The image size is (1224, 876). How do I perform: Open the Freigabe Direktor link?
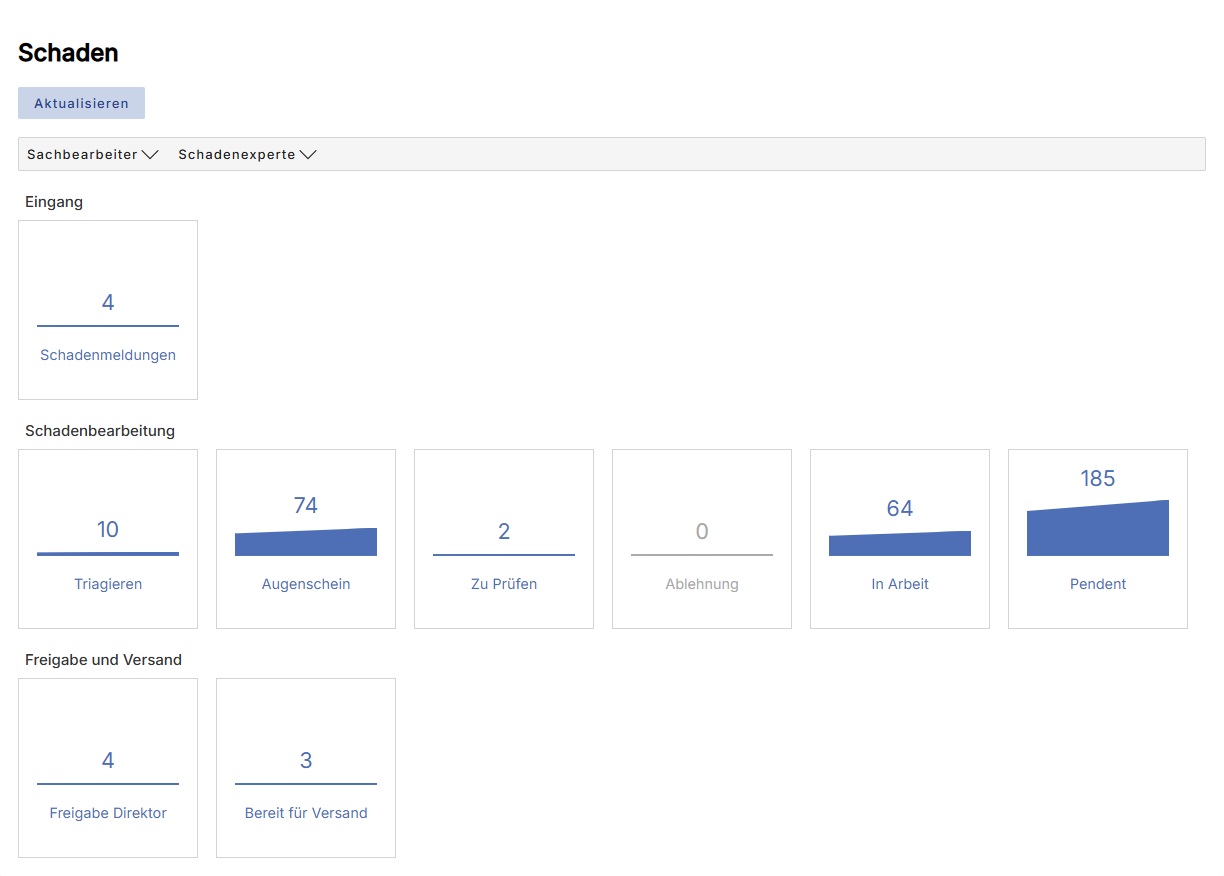coord(108,813)
